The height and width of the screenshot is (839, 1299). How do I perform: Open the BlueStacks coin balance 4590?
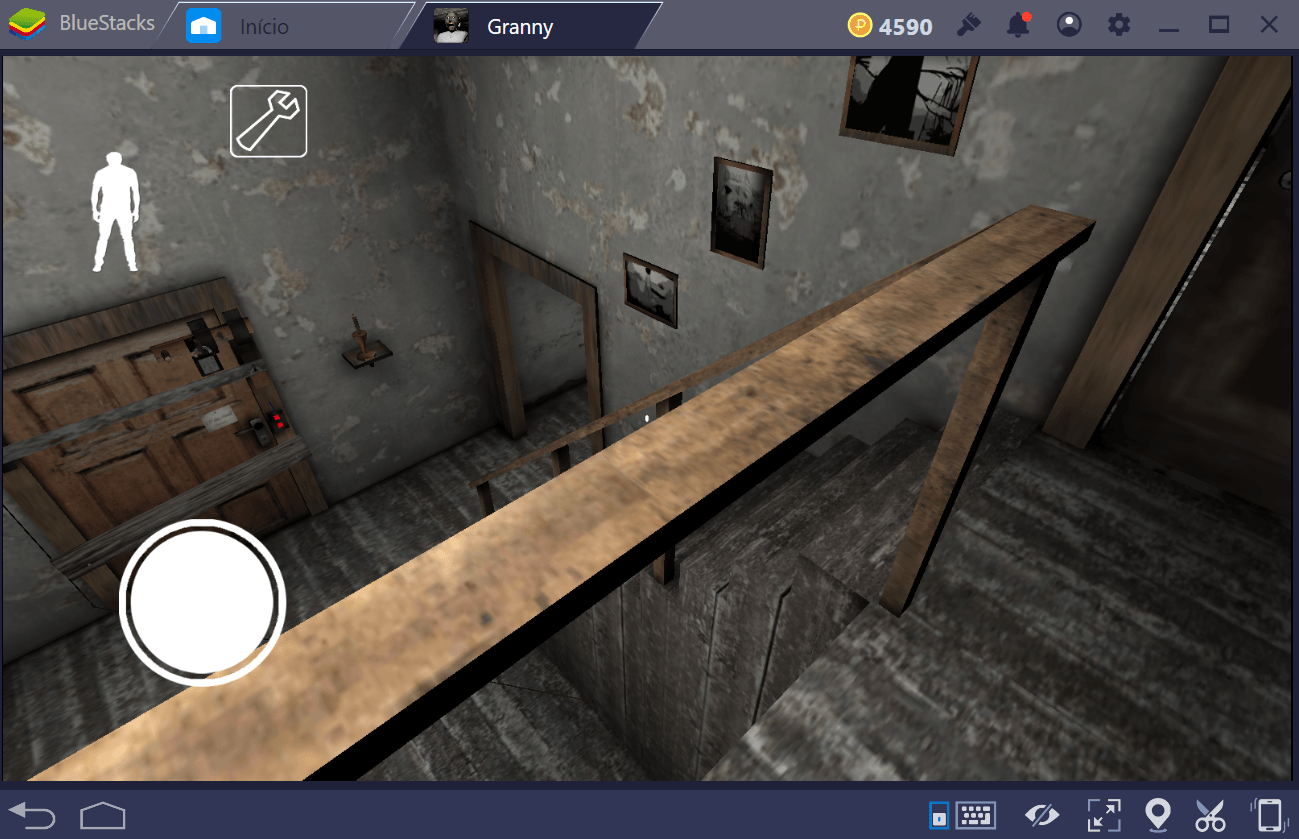click(x=890, y=27)
